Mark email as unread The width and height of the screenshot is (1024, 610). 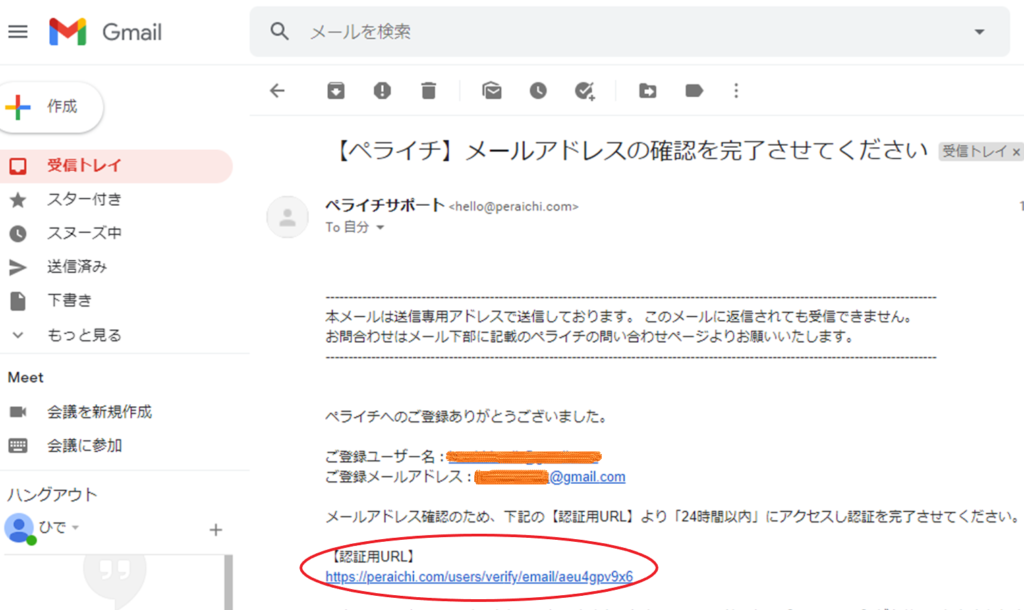492,91
